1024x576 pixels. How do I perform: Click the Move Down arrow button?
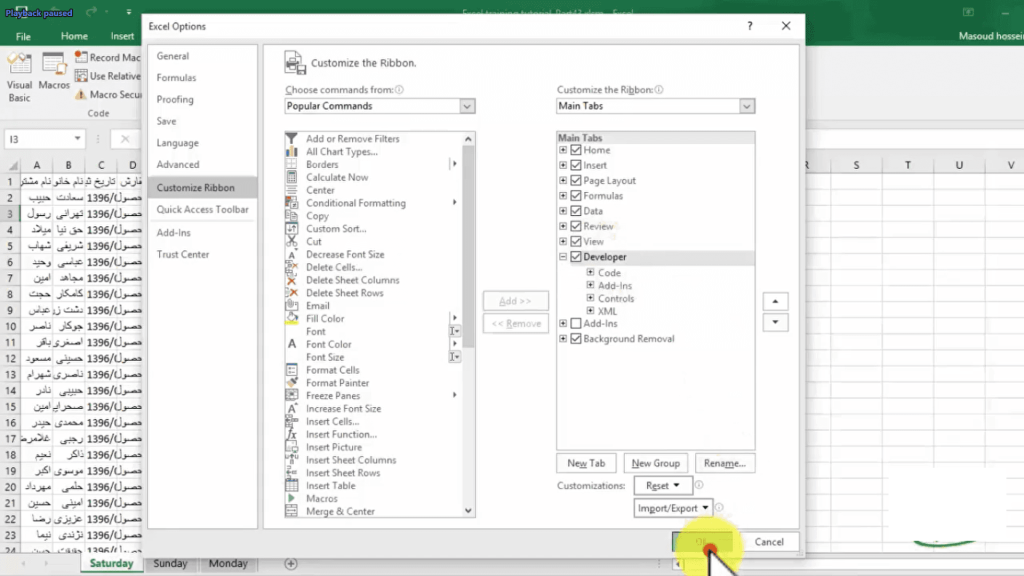pos(775,323)
